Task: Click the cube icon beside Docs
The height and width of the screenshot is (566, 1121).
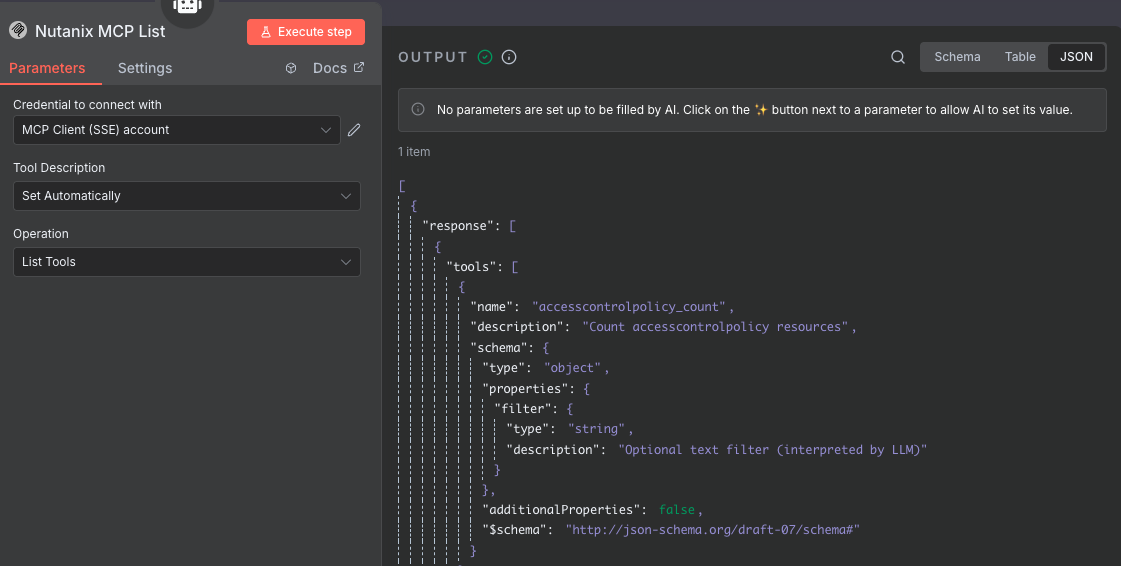Action: coord(291,69)
